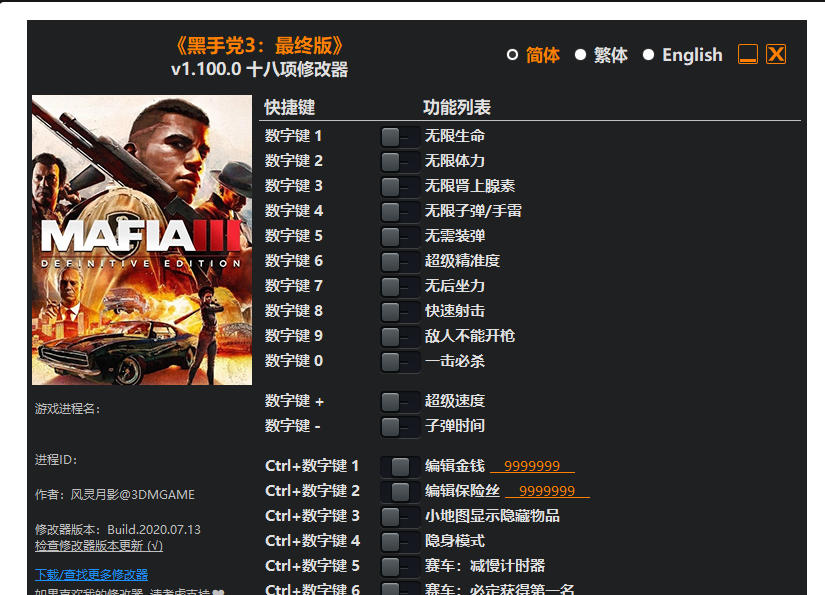Toggle 编辑金钱 switch
825x595 pixels.
[x=399, y=466]
